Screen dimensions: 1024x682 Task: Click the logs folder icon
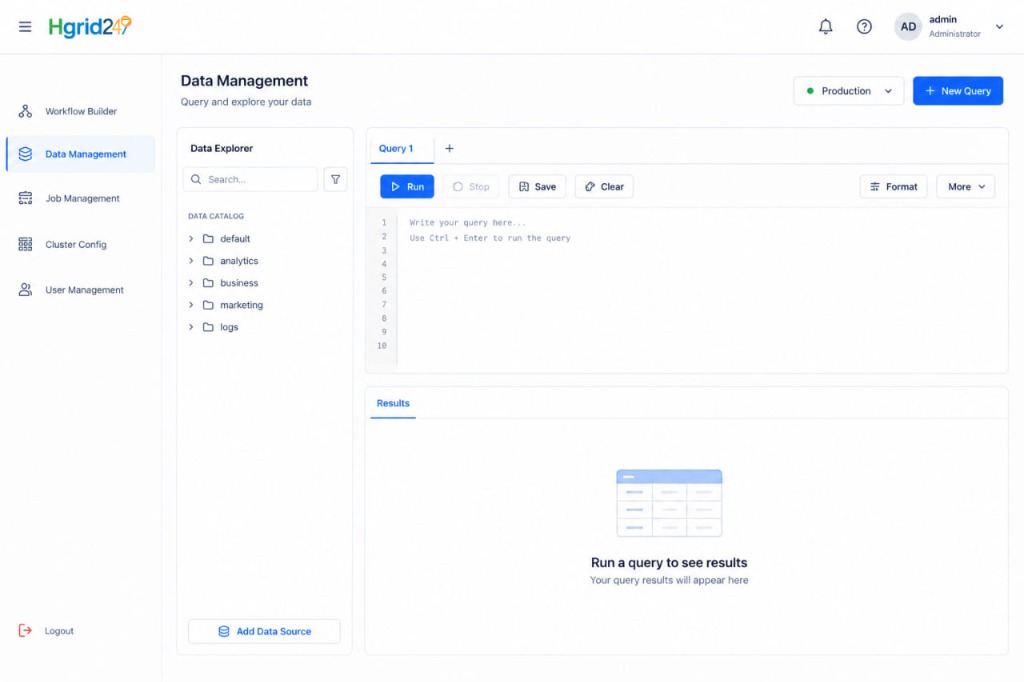[208, 327]
